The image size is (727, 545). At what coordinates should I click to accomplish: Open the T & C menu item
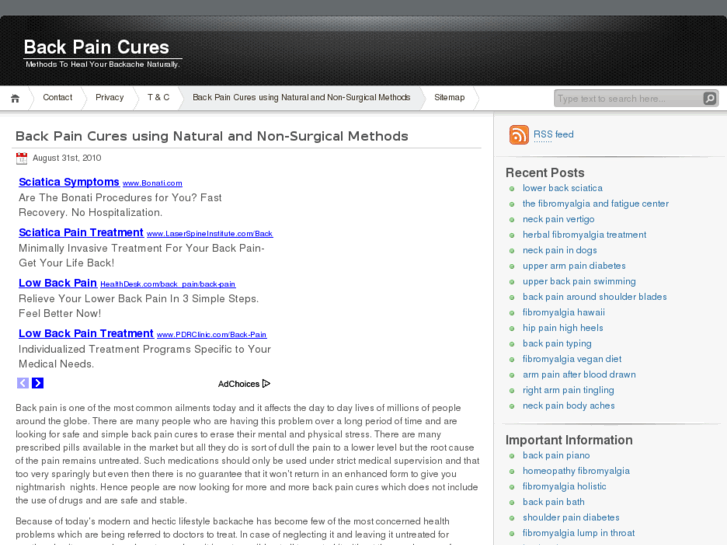click(159, 97)
